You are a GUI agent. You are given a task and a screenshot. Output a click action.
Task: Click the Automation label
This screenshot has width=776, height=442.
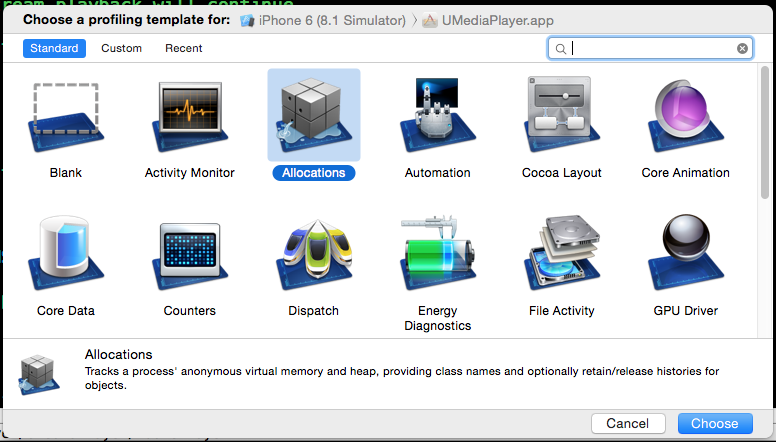pyautogui.click(x=437, y=173)
